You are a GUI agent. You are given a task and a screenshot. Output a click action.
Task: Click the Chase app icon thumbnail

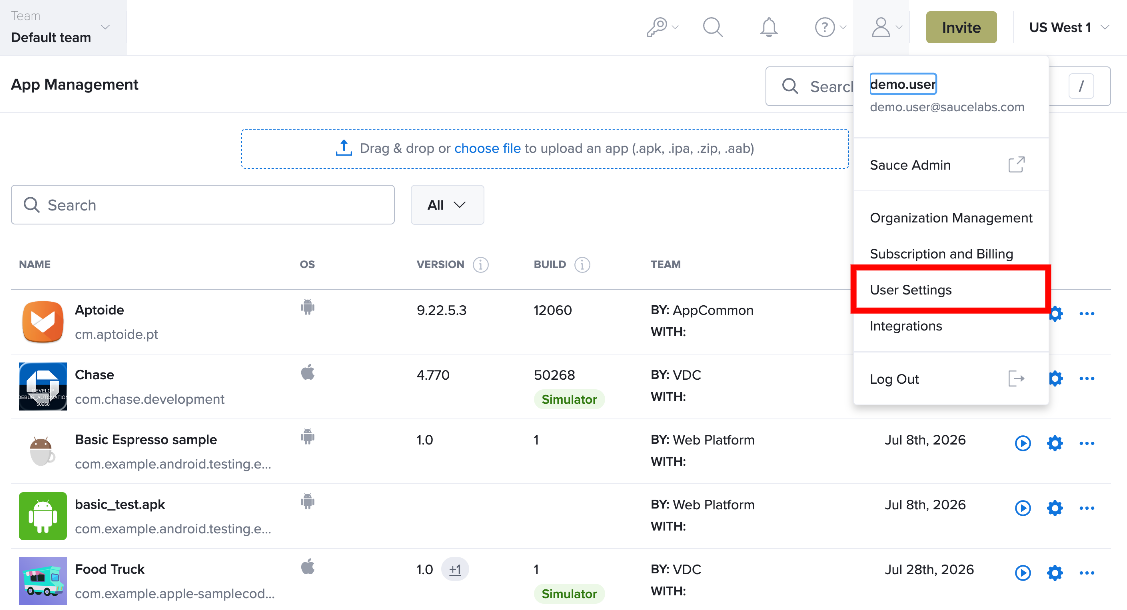pyautogui.click(x=42, y=387)
